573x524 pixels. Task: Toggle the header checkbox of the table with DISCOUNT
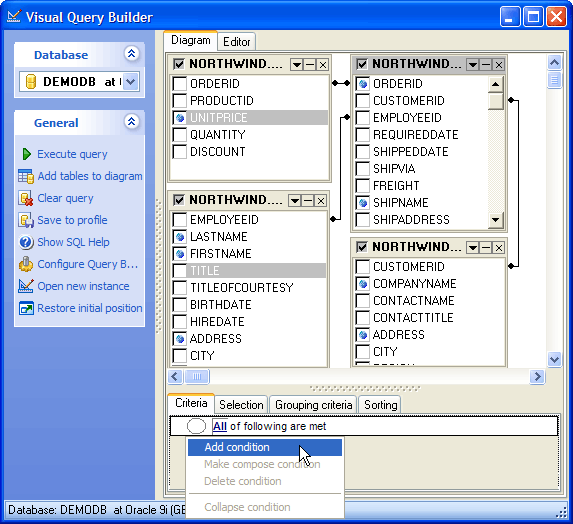tap(179, 64)
